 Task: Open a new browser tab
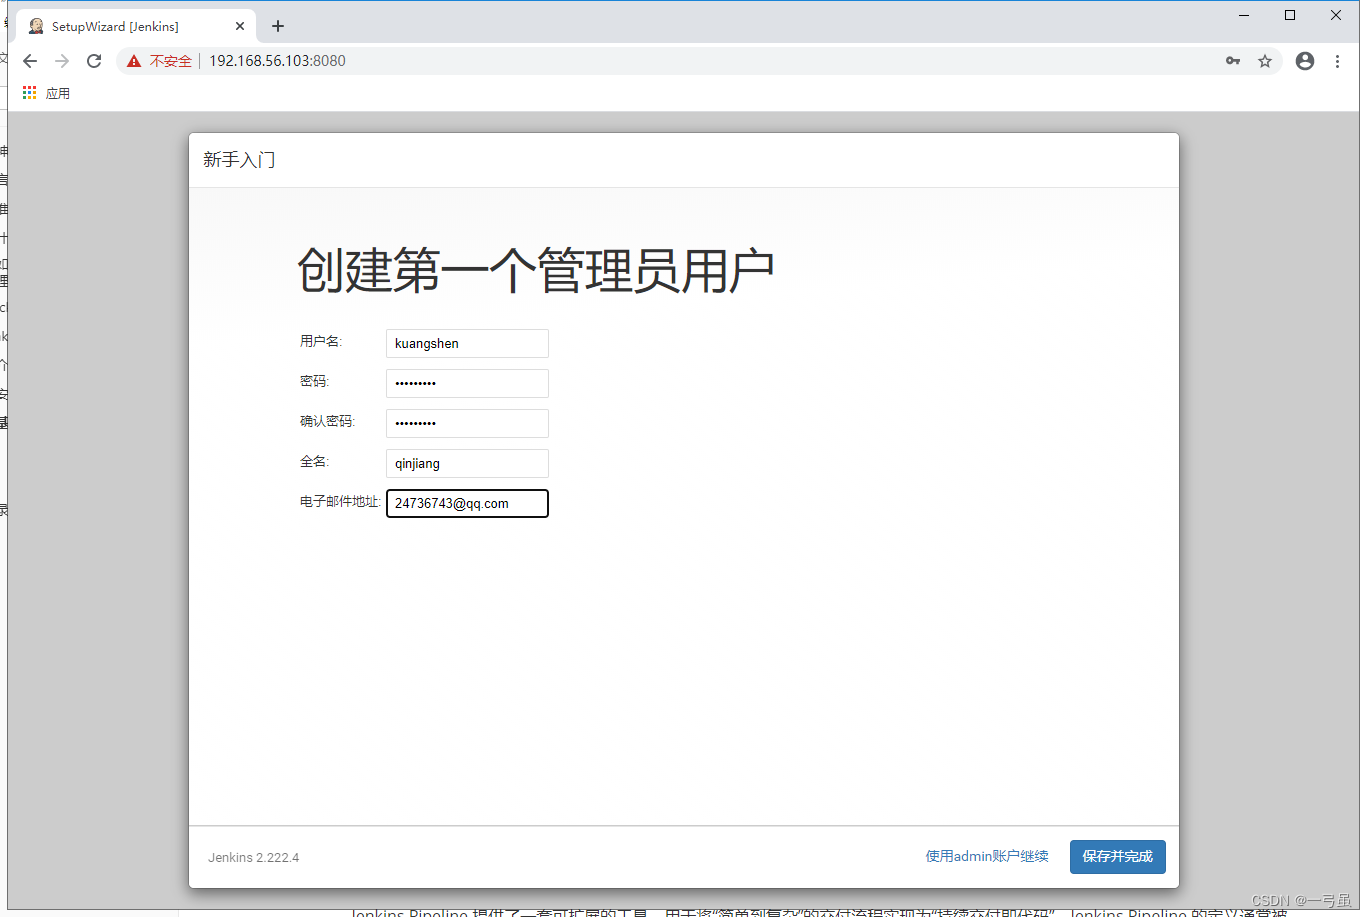click(x=278, y=26)
